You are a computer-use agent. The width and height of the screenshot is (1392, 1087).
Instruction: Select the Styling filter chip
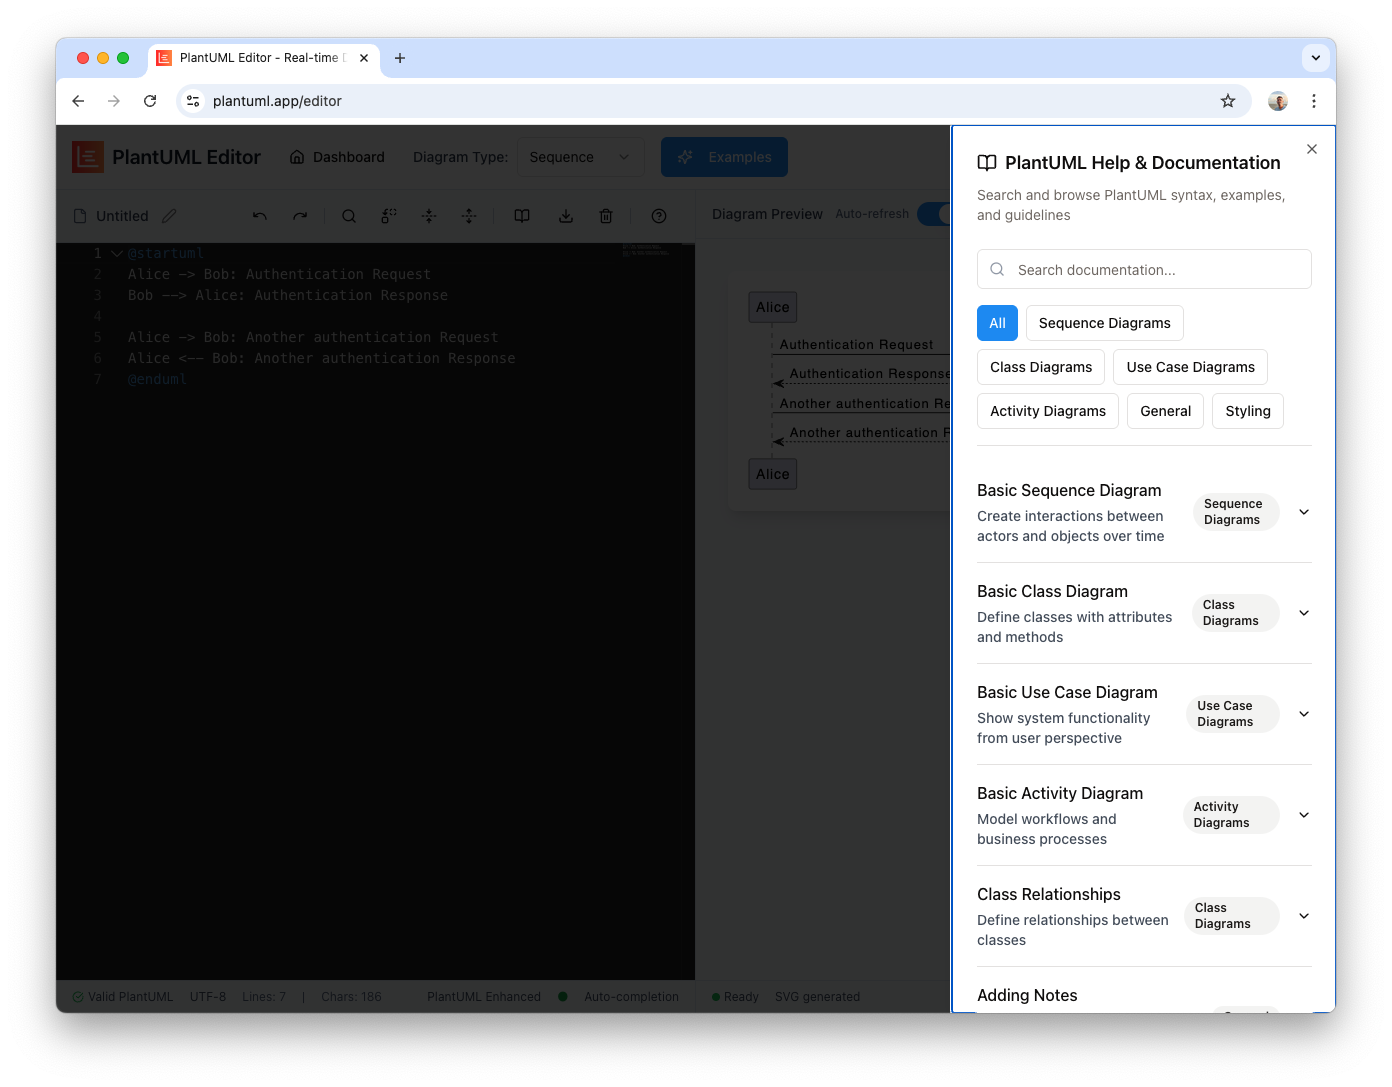(x=1248, y=411)
